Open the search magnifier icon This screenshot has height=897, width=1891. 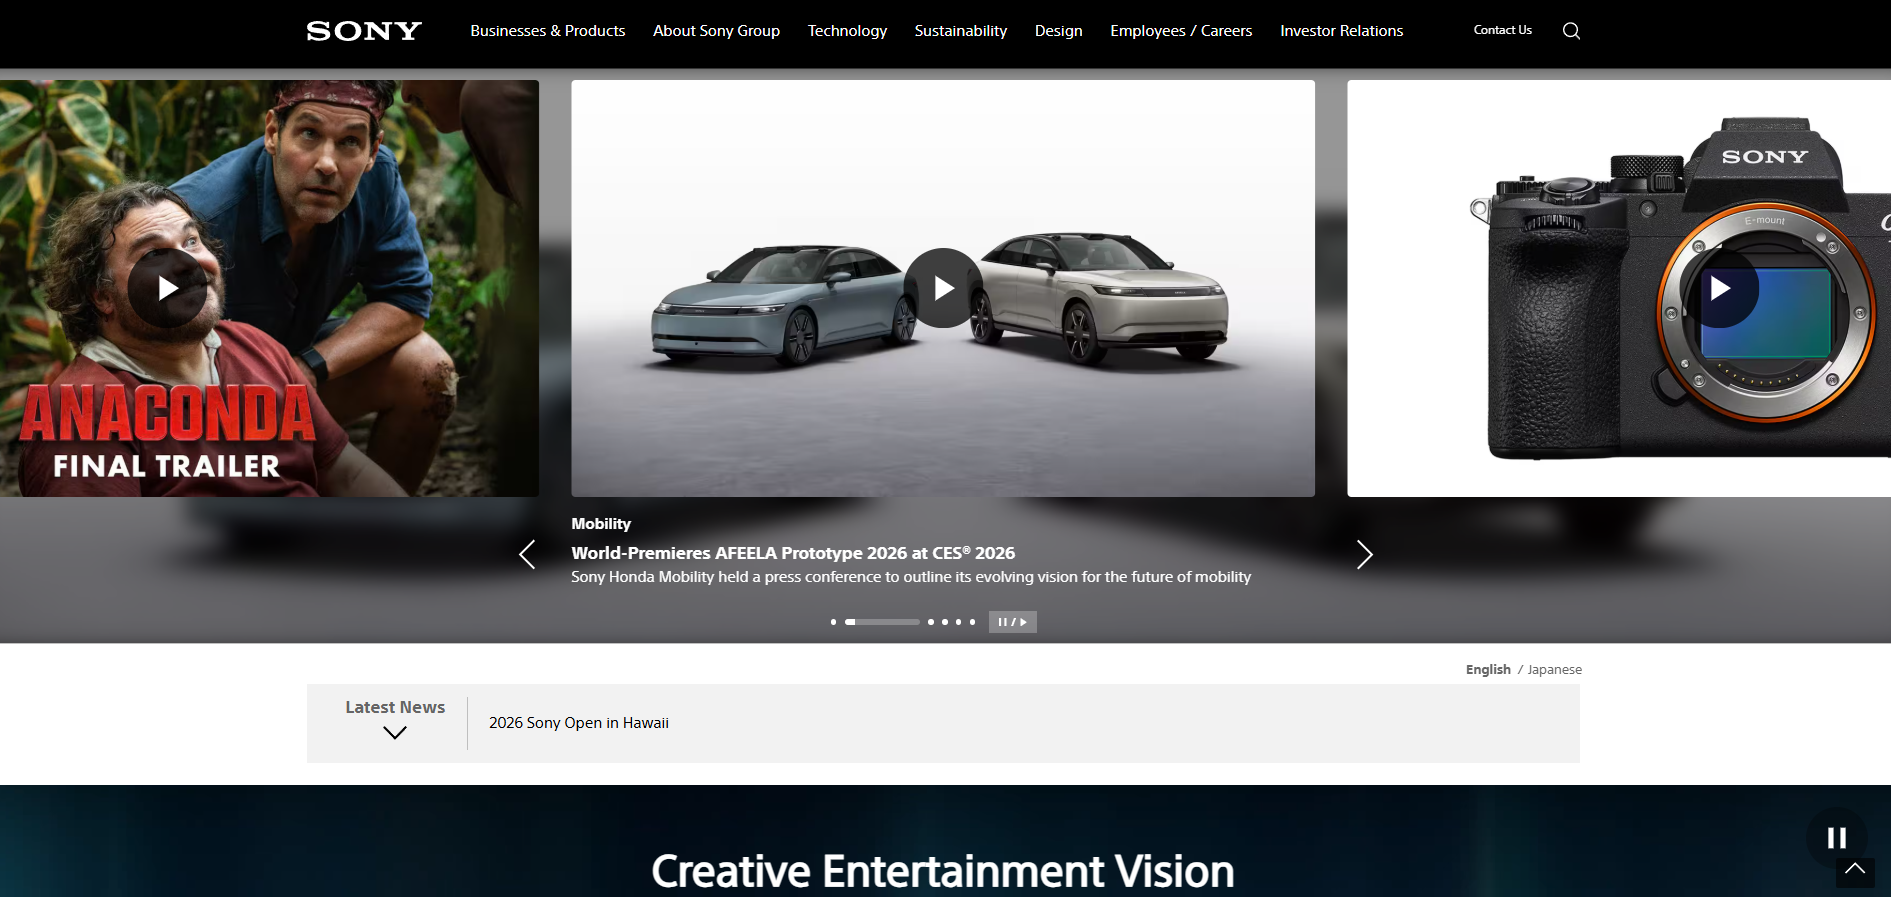point(1571,31)
